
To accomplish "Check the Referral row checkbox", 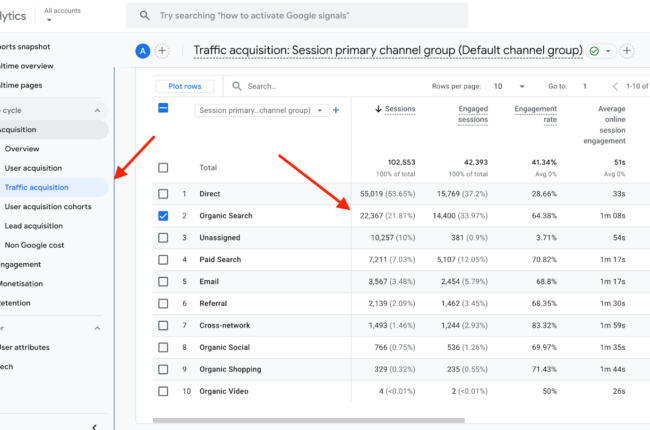I will click(x=163, y=304).
